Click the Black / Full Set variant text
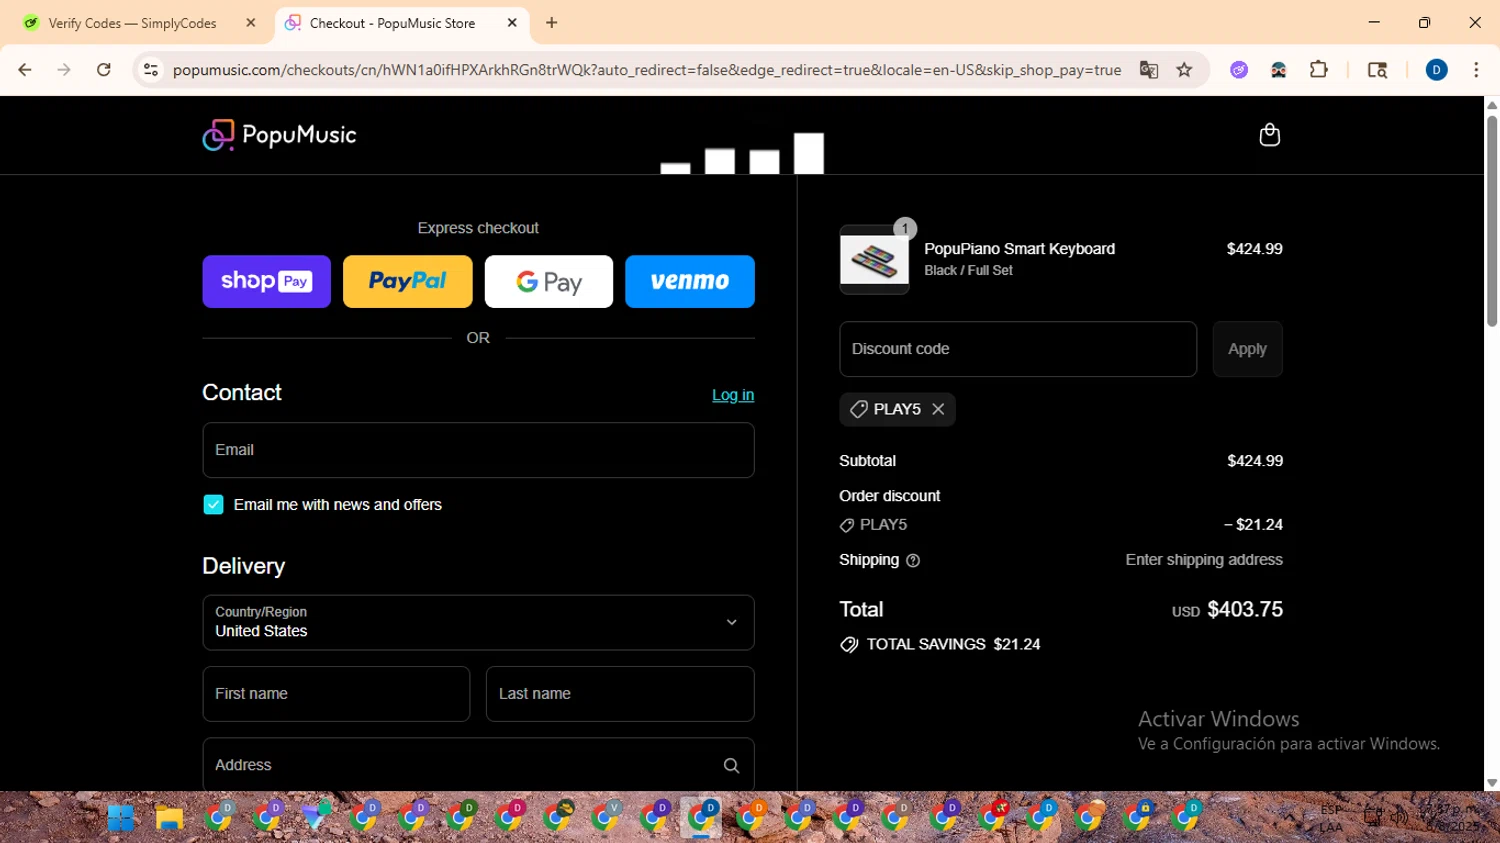 [968, 271]
